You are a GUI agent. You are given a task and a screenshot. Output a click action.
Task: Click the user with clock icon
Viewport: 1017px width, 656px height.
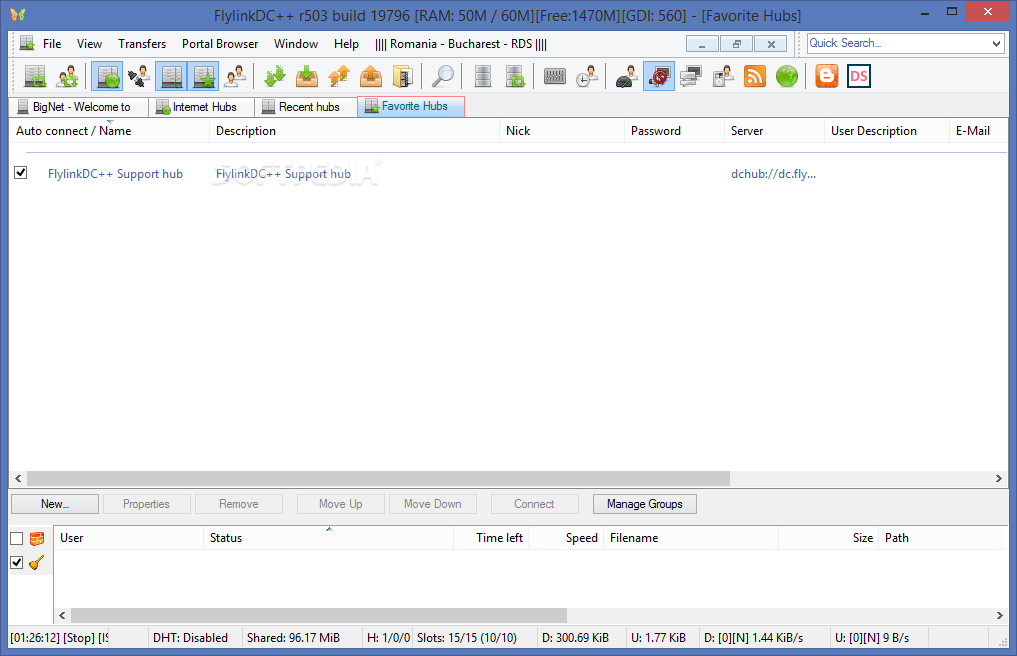(x=586, y=77)
